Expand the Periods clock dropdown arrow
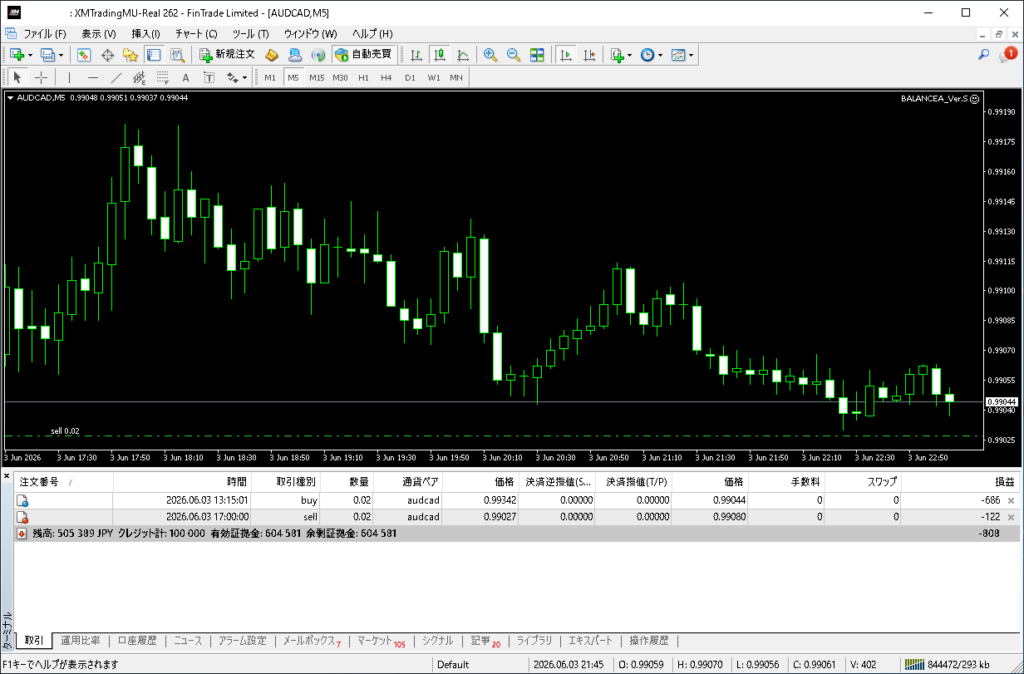This screenshot has height=674, width=1024. pos(660,56)
